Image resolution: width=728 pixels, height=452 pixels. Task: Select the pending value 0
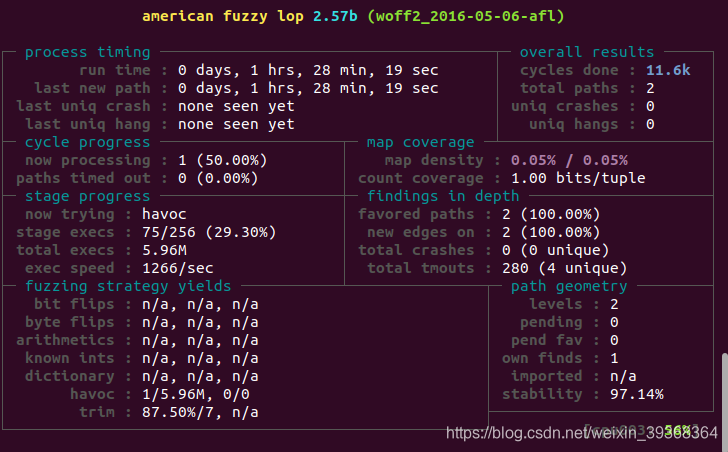click(x=614, y=323)
